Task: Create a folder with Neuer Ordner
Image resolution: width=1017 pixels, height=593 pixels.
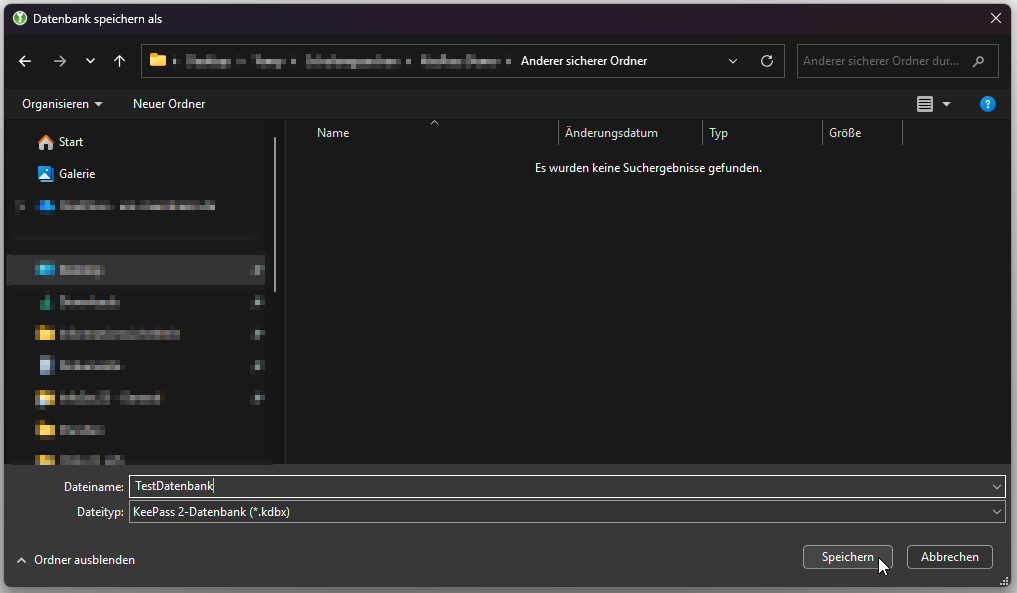Action: click(x=169, y=104)
